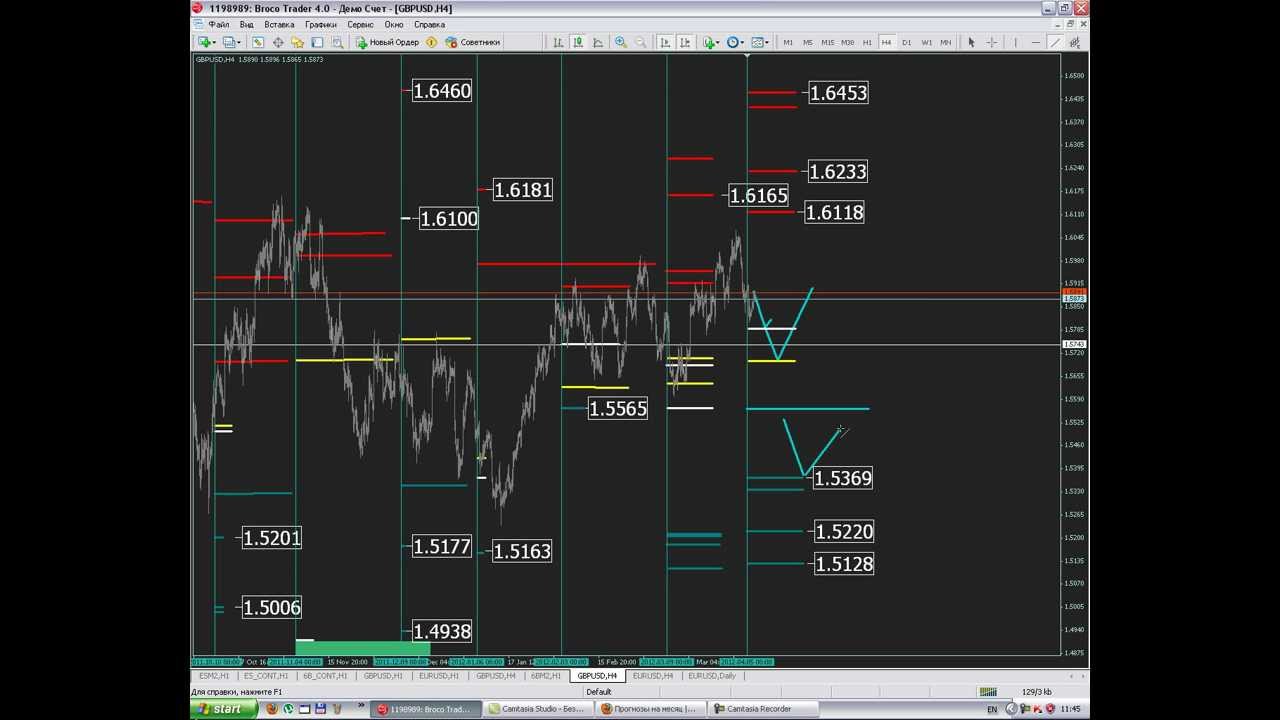Expand the Templates dropdown arrow
The image size is (1280, 720).
tap(768, 42)
